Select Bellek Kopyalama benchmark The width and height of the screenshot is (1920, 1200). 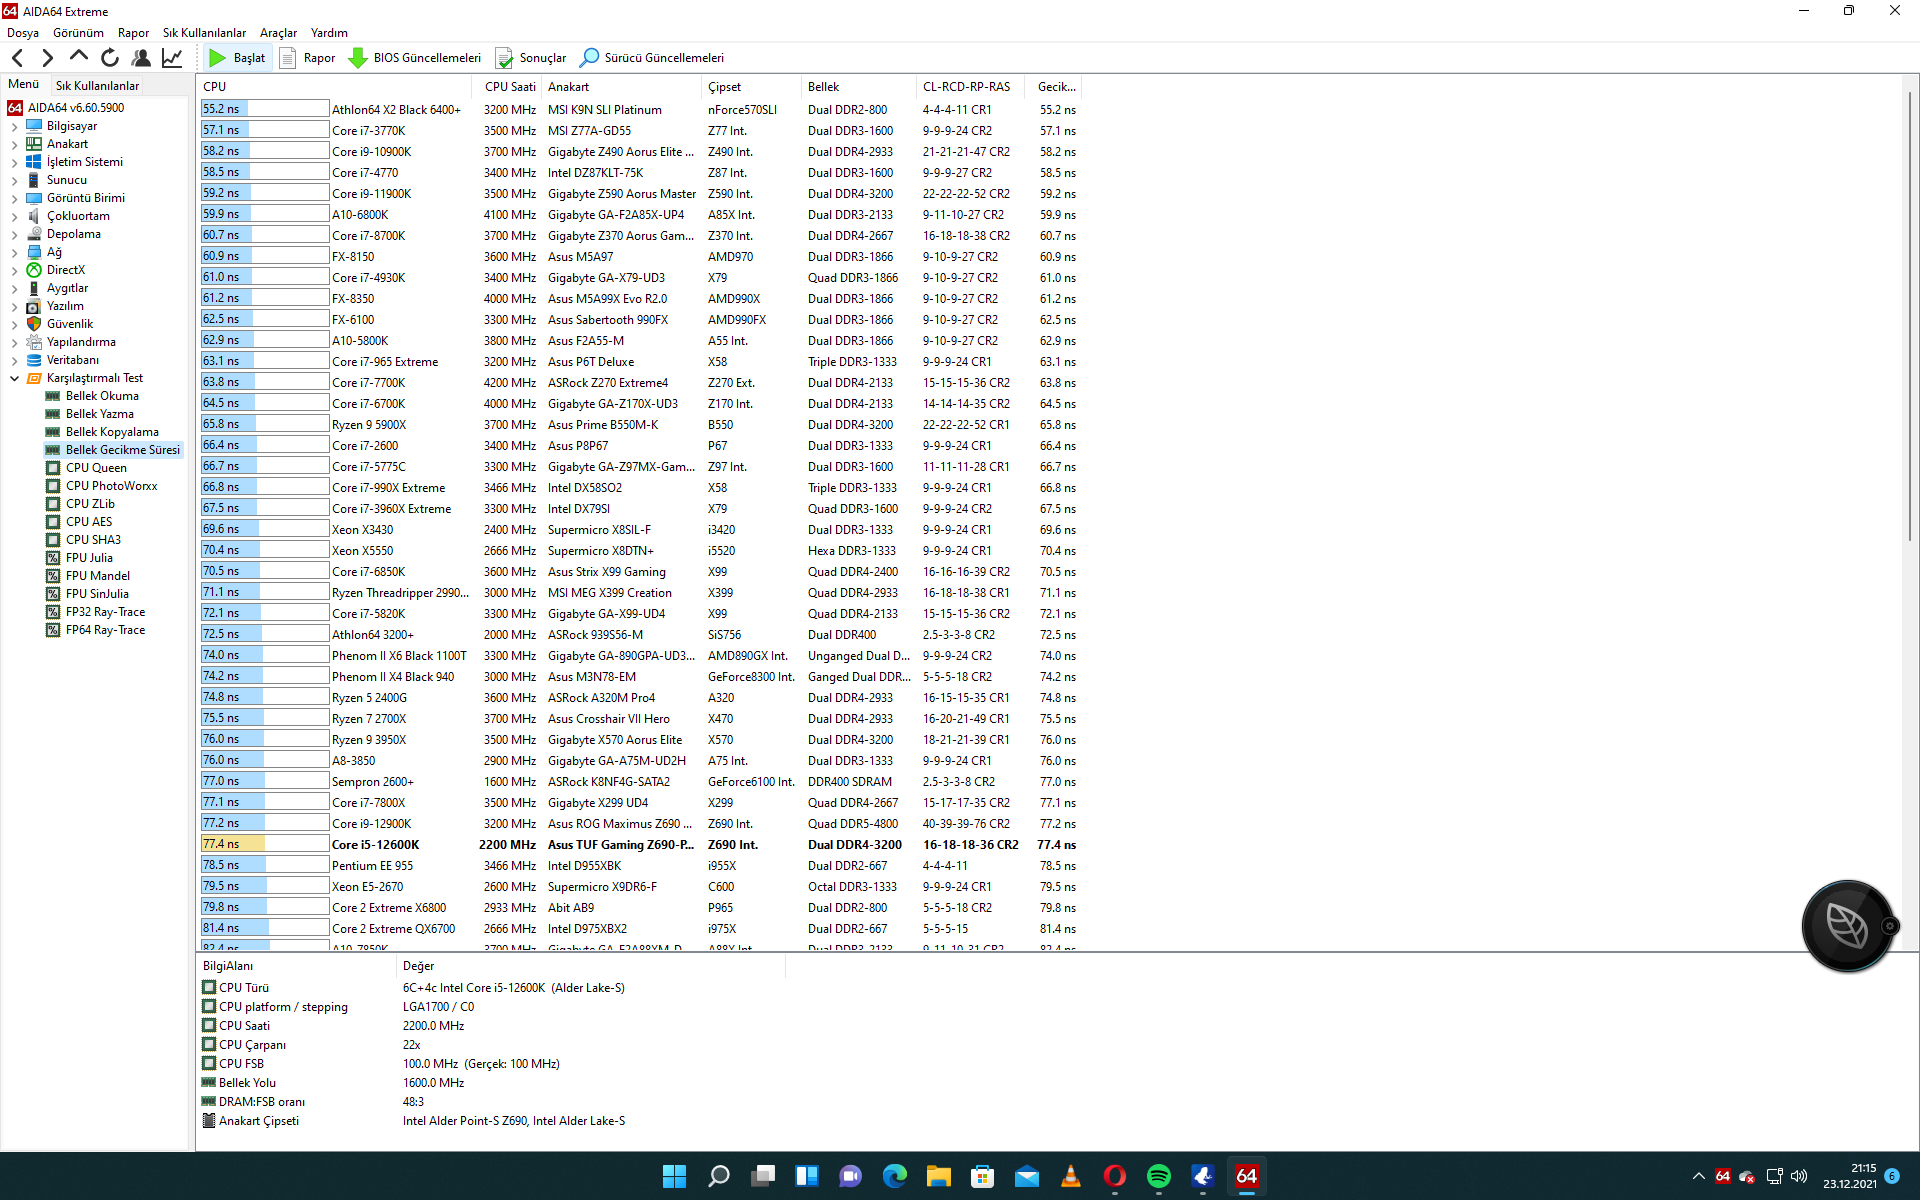click(112, 432)
